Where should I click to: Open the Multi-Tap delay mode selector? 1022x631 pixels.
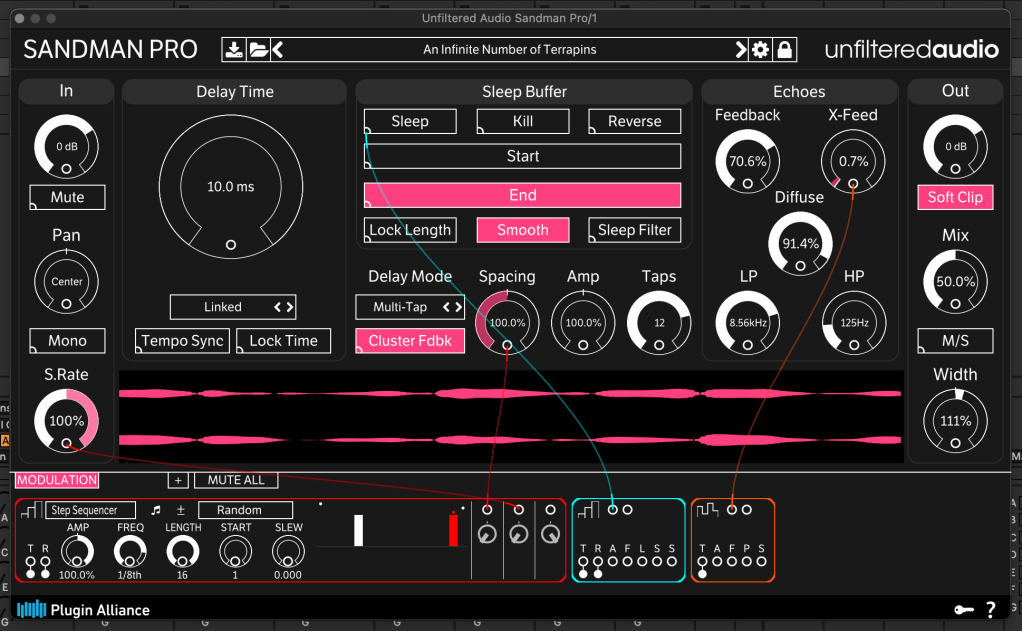coord(410,307)
